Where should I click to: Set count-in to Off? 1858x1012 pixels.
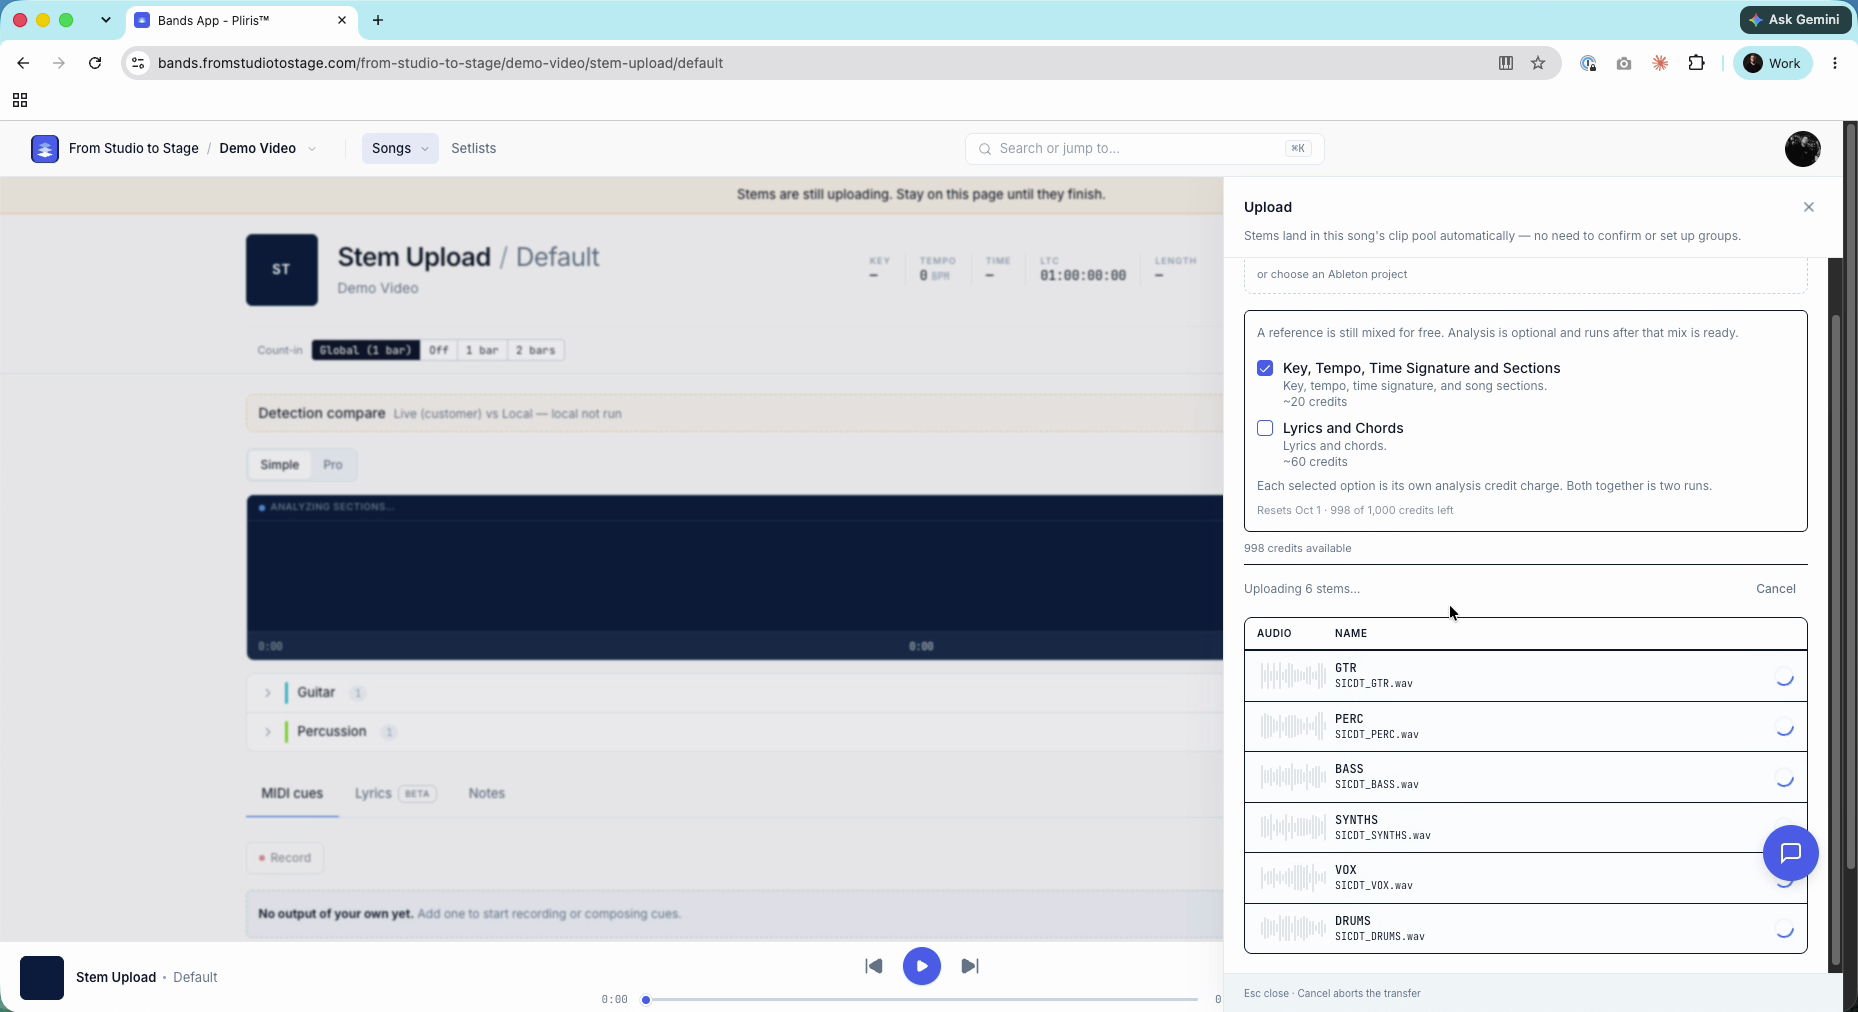pyautogui.click(x=439, y=350)
